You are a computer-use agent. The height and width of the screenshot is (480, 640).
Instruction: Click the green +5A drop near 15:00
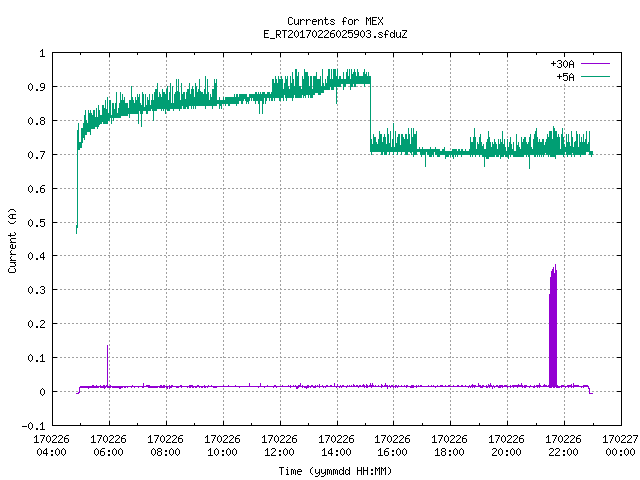[x=371, y=116]
